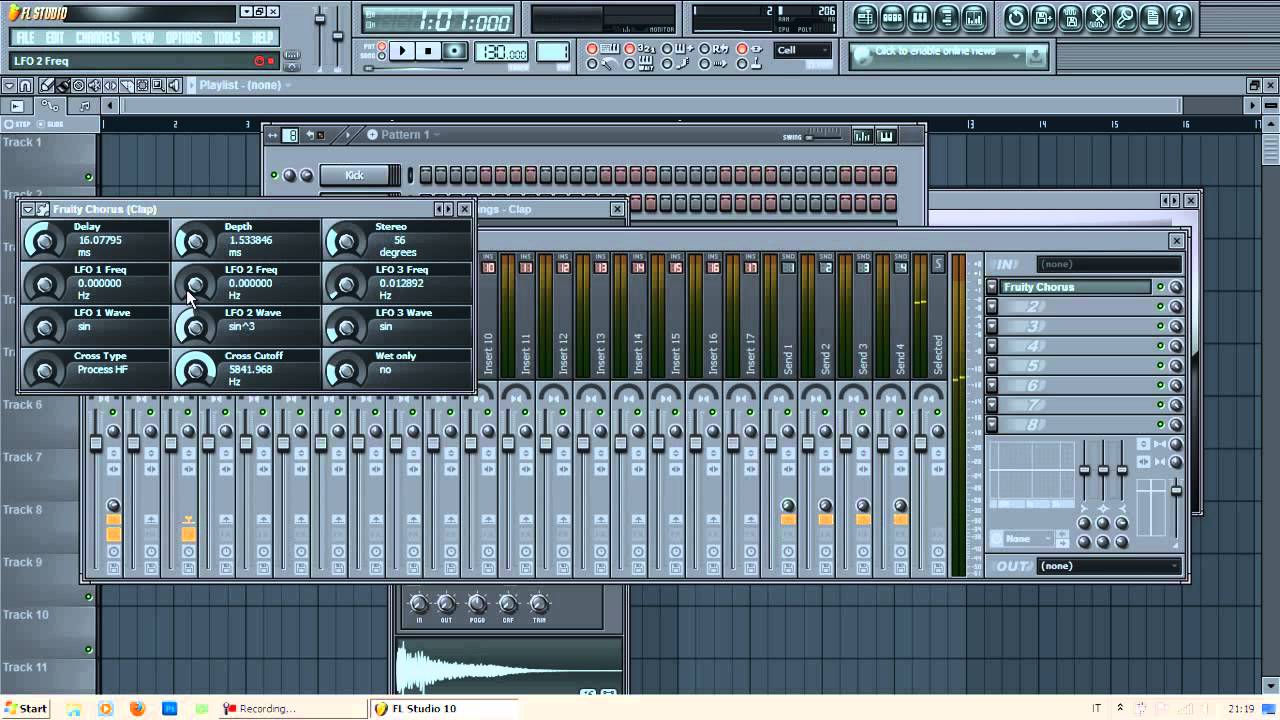Open the TOOLS menu

click(228, 38)
